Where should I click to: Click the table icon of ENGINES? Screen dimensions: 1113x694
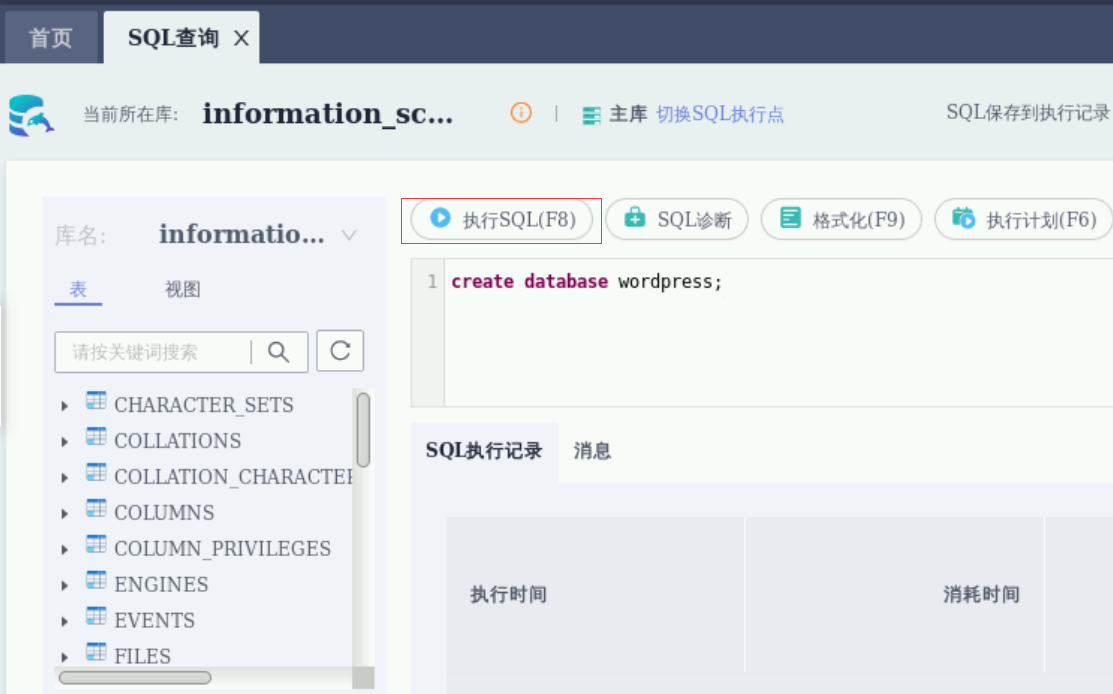pos(96,580)
